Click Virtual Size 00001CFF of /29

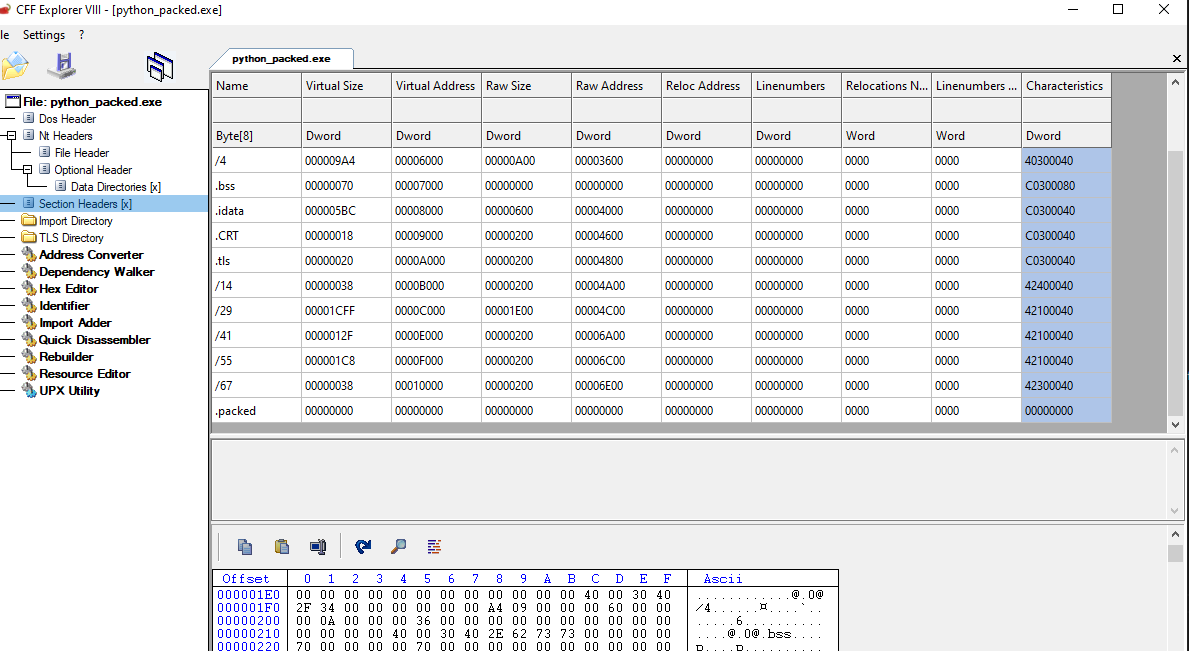[347, 311]
